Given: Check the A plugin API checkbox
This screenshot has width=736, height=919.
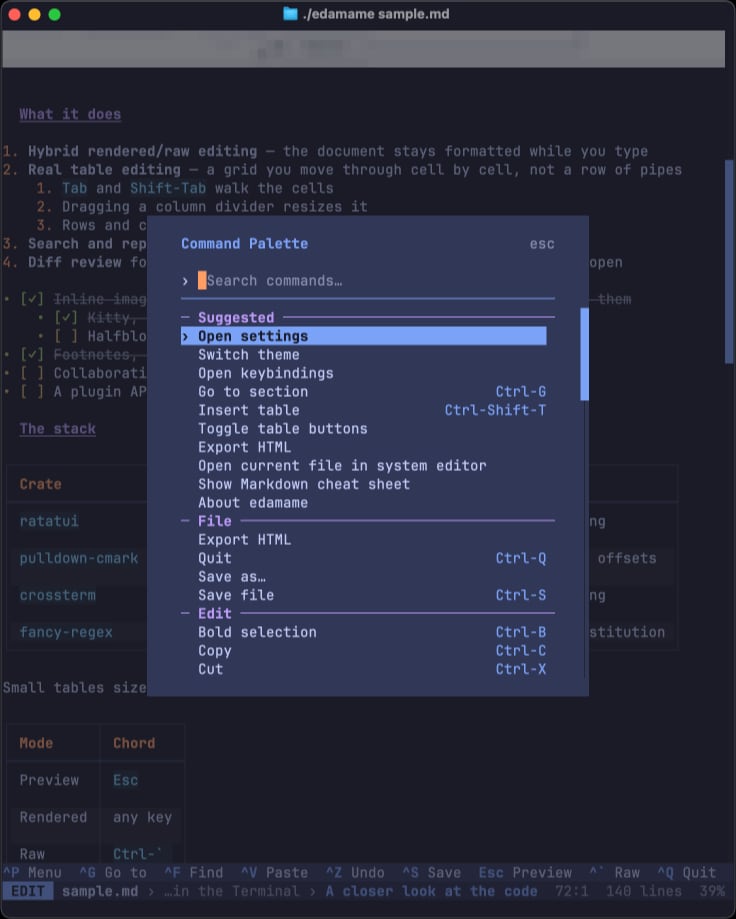Looking at the screenshot, I should 32,392.
